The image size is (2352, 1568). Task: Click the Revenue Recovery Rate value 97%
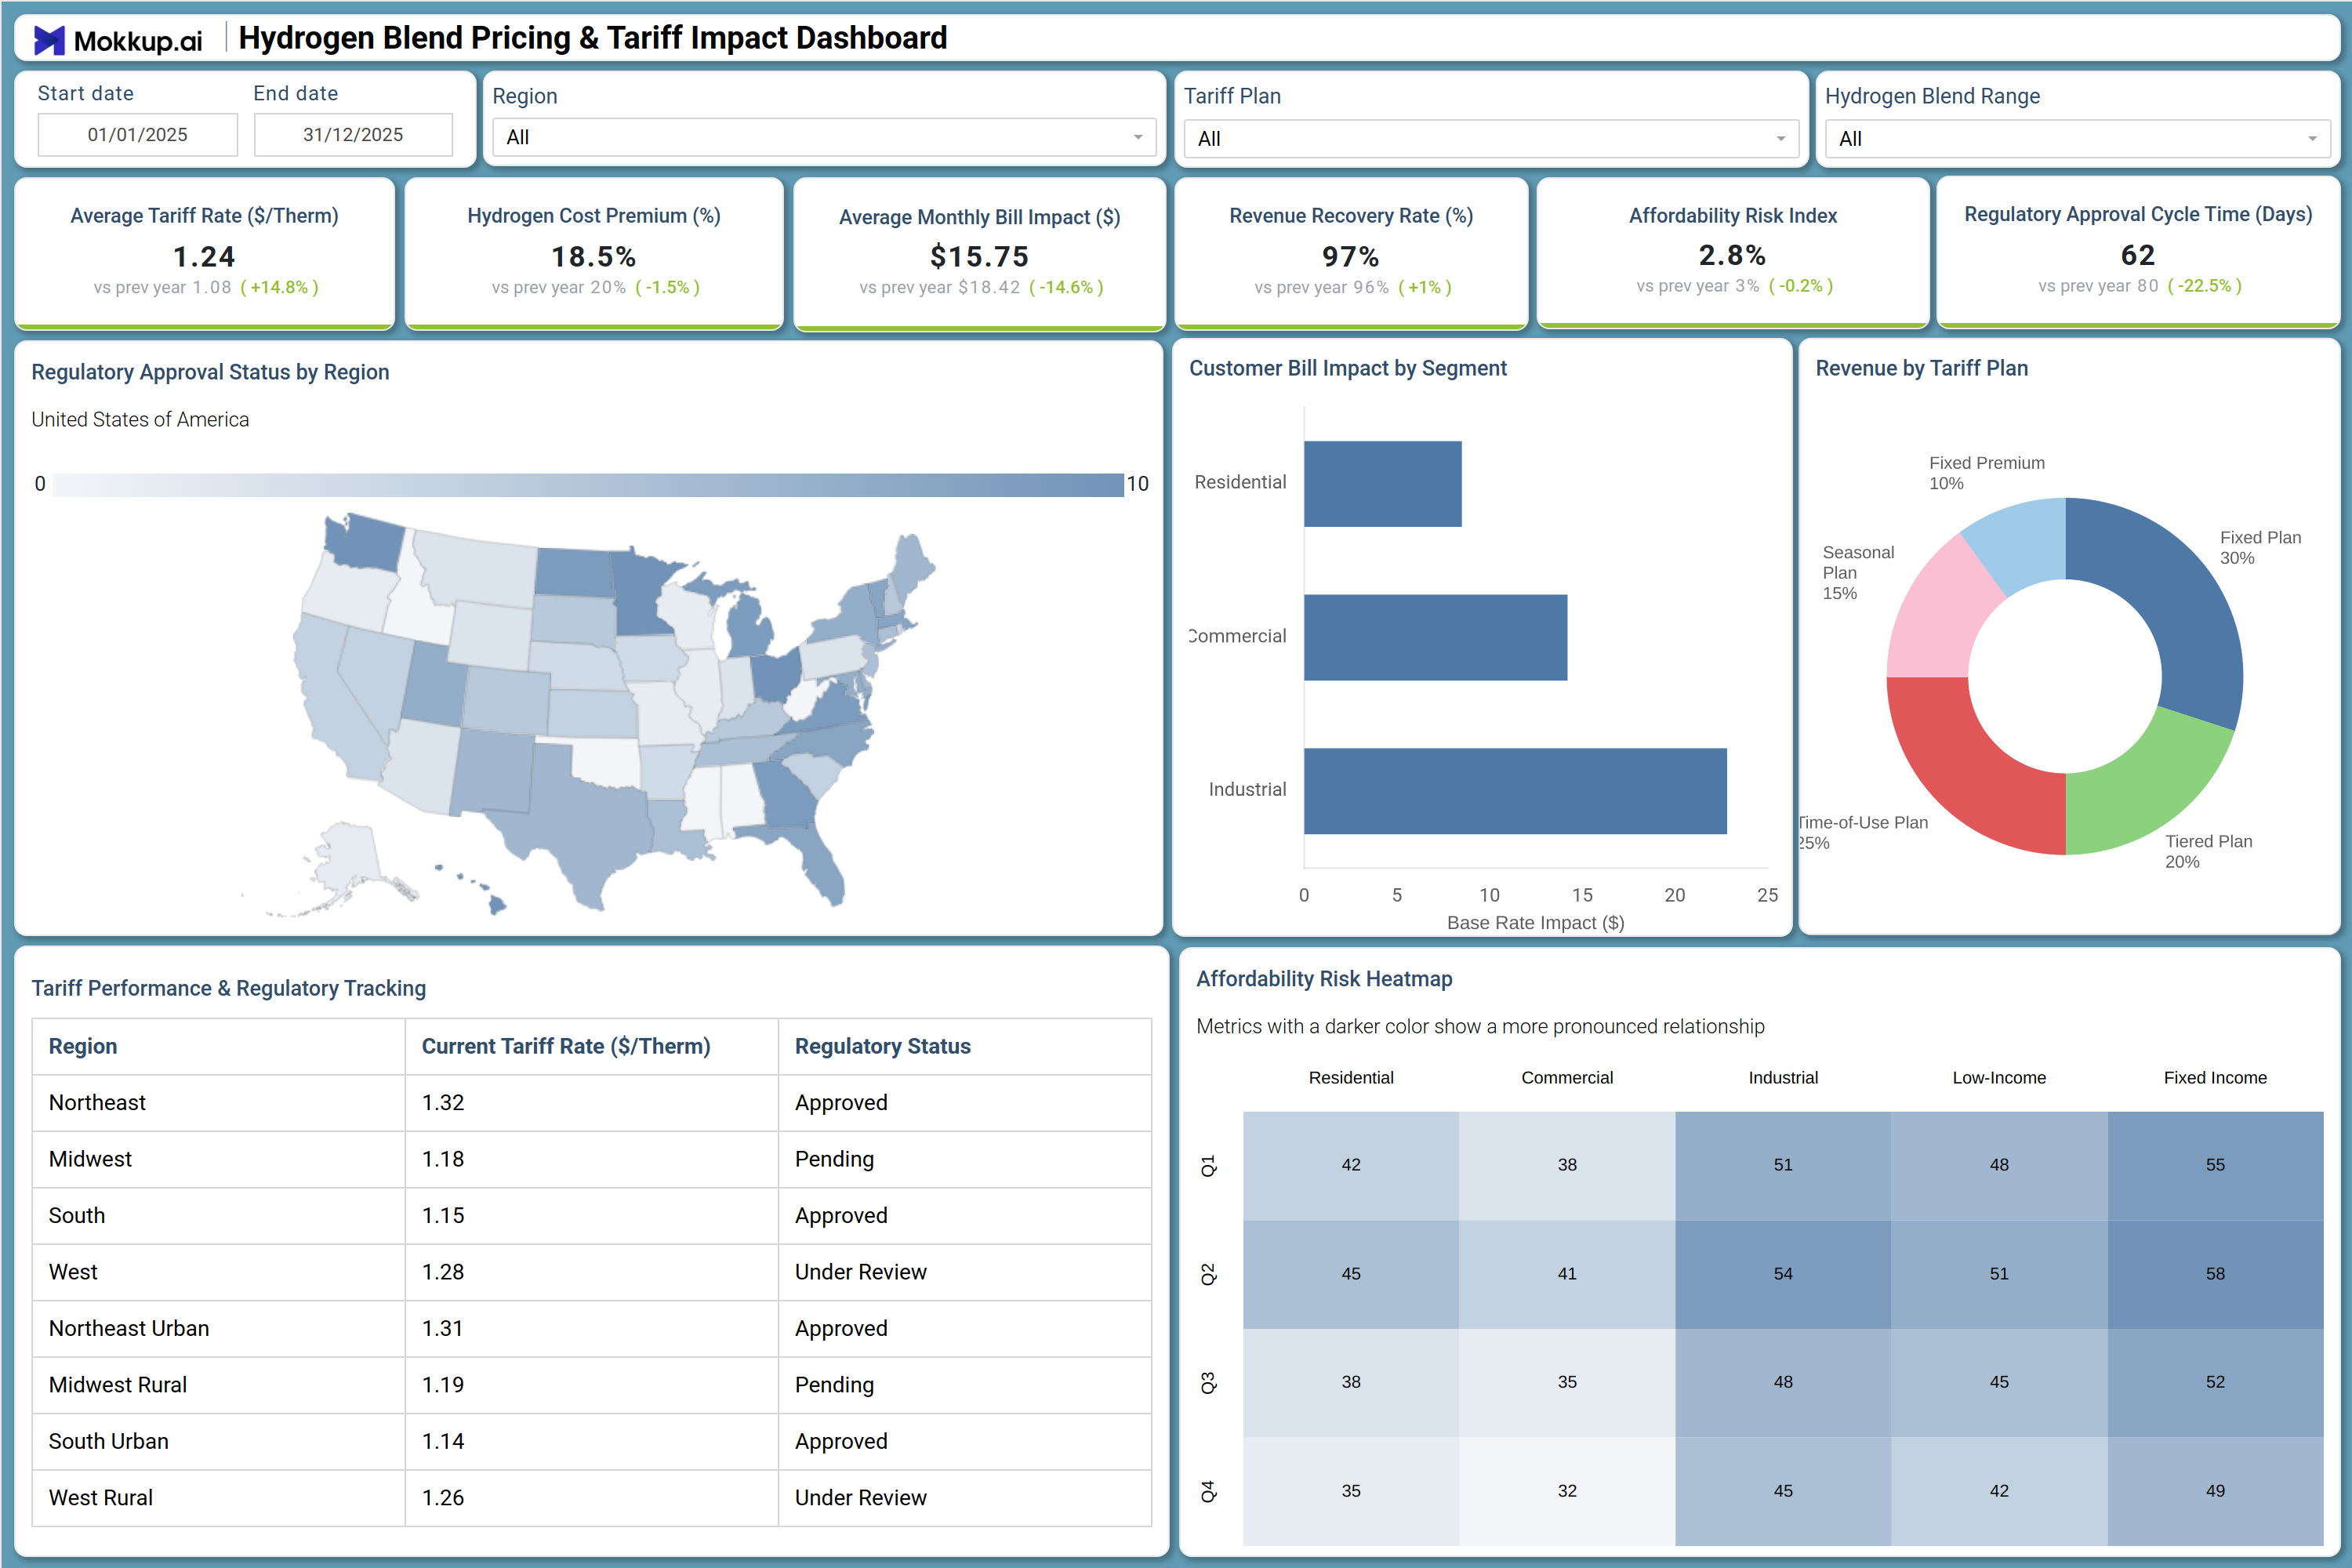pos(1351,257)
